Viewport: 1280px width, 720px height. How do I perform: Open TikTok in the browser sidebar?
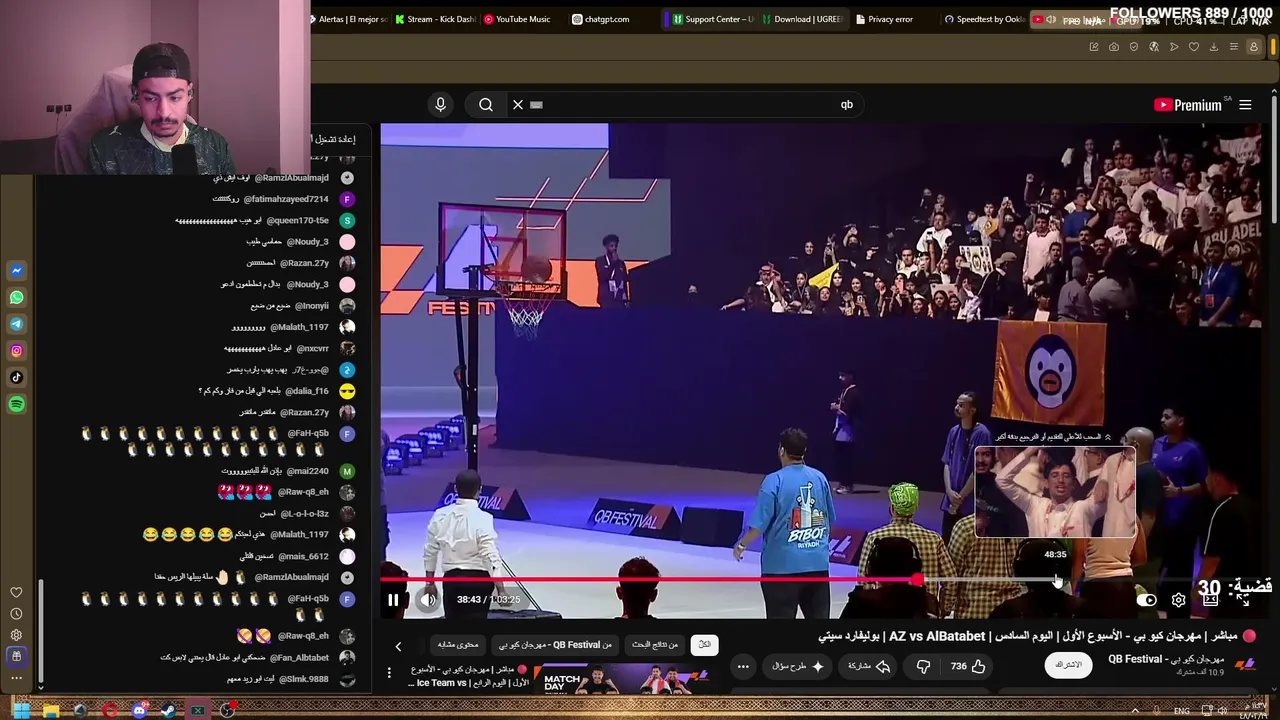(x=16, y=377)
